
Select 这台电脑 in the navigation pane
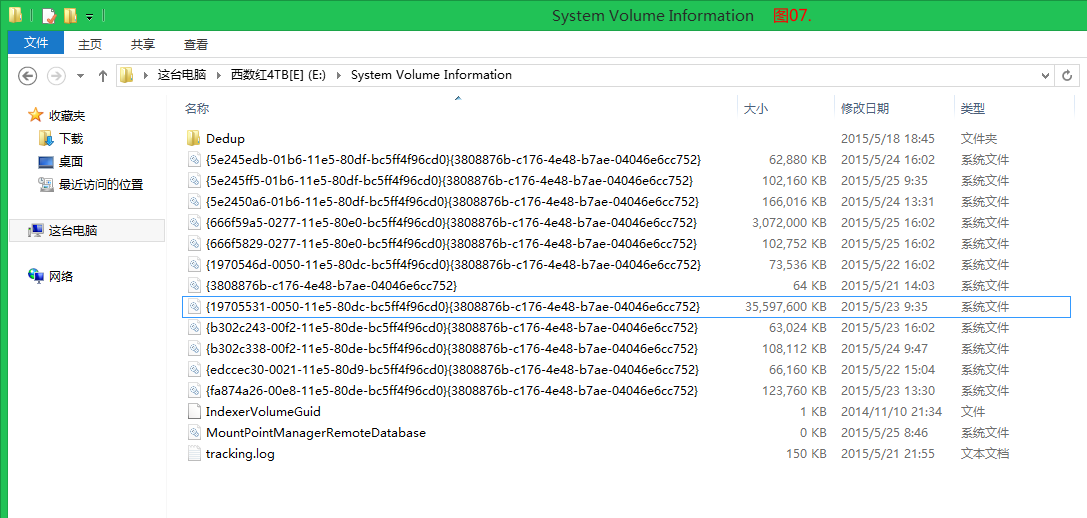coord(73,231)
